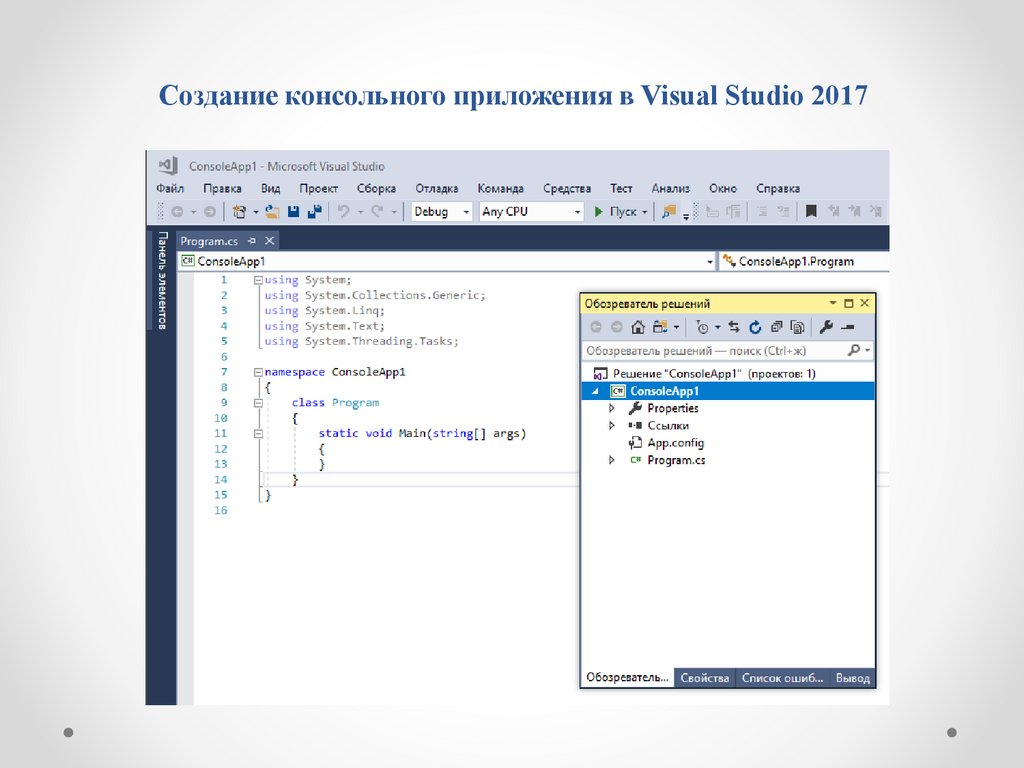Viewport: 1024px width, 768px height.
Task: Toggle the pin on Program.cs tab
Action: (x=252, y=241)
